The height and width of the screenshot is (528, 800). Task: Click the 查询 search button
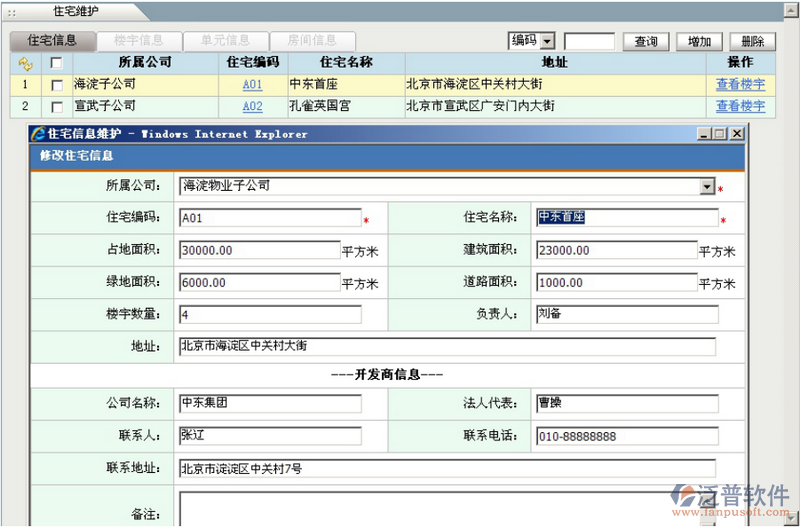click(646, 41)
